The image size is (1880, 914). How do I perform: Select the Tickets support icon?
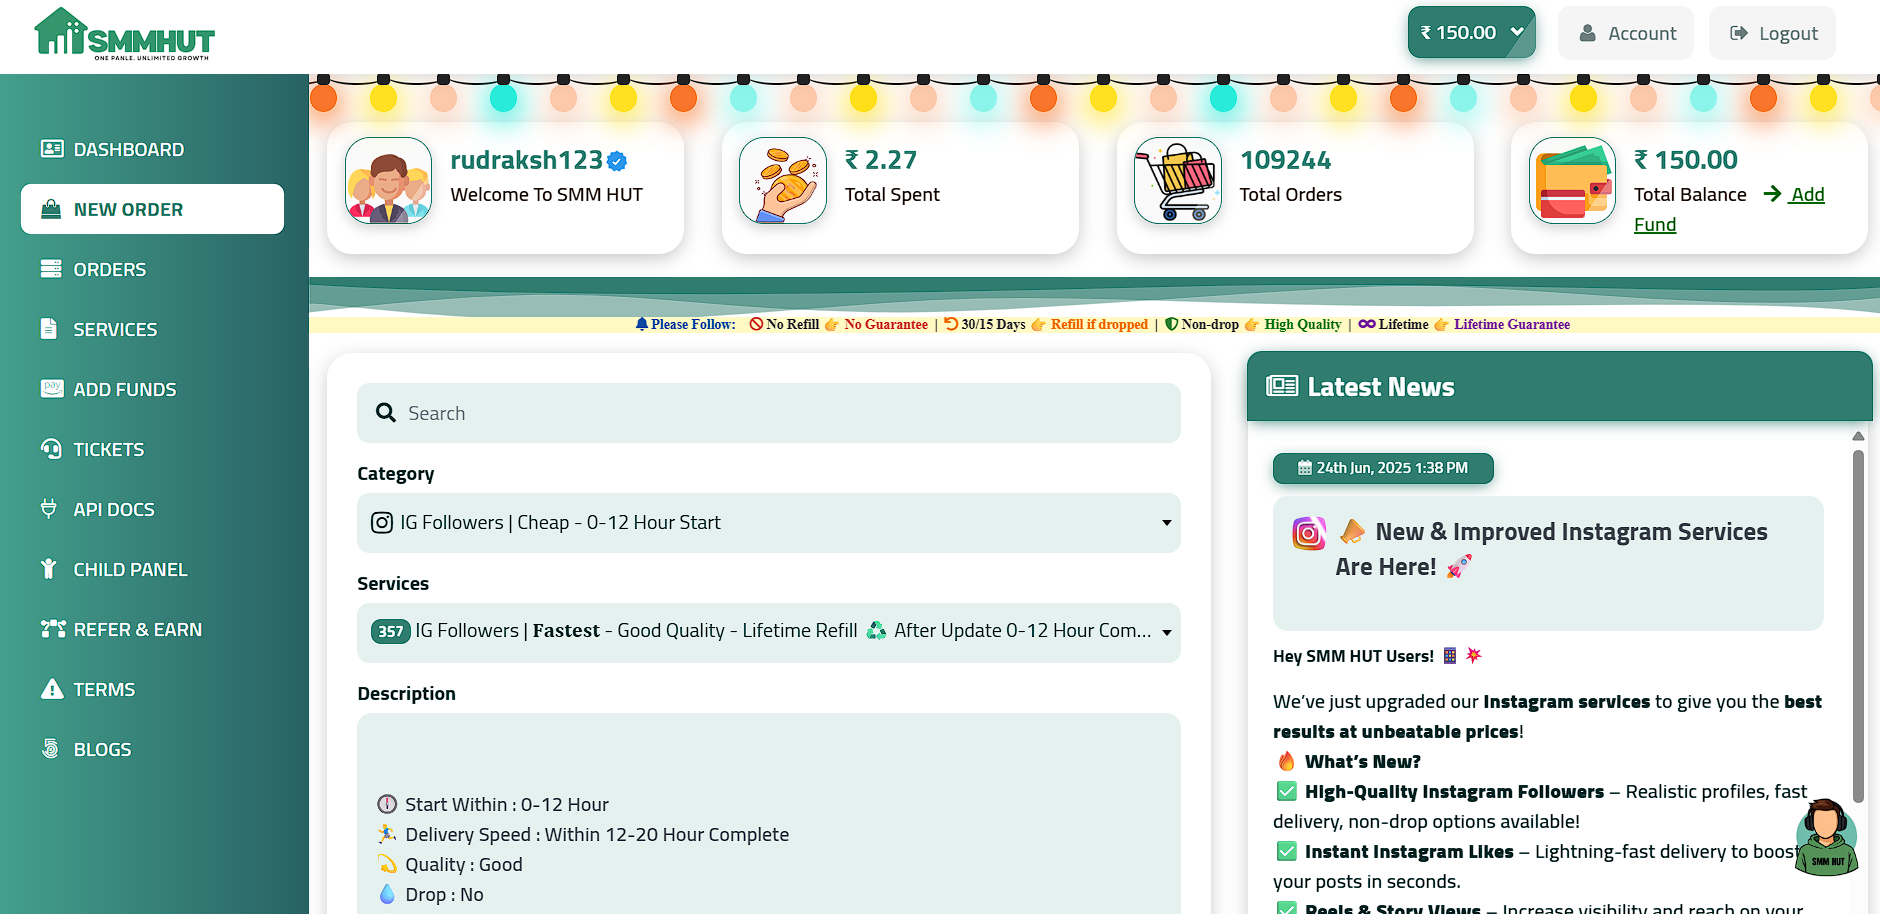pyautogui.click(x=50, y=448)
